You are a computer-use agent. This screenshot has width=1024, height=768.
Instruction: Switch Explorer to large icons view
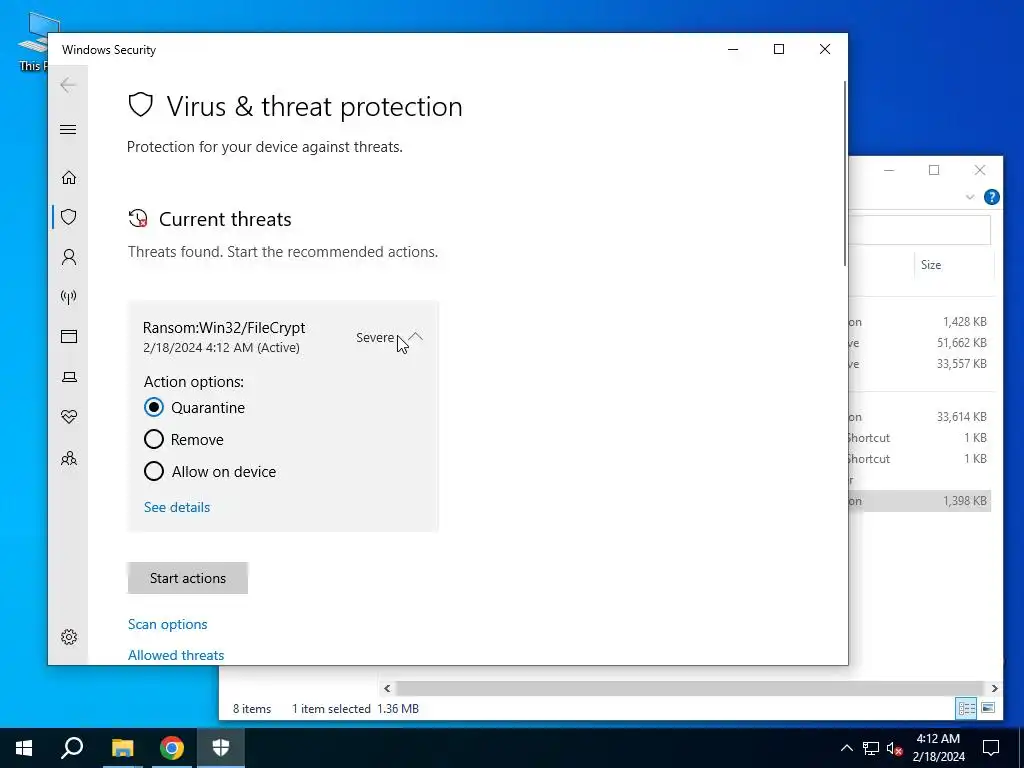coord(988,709)
